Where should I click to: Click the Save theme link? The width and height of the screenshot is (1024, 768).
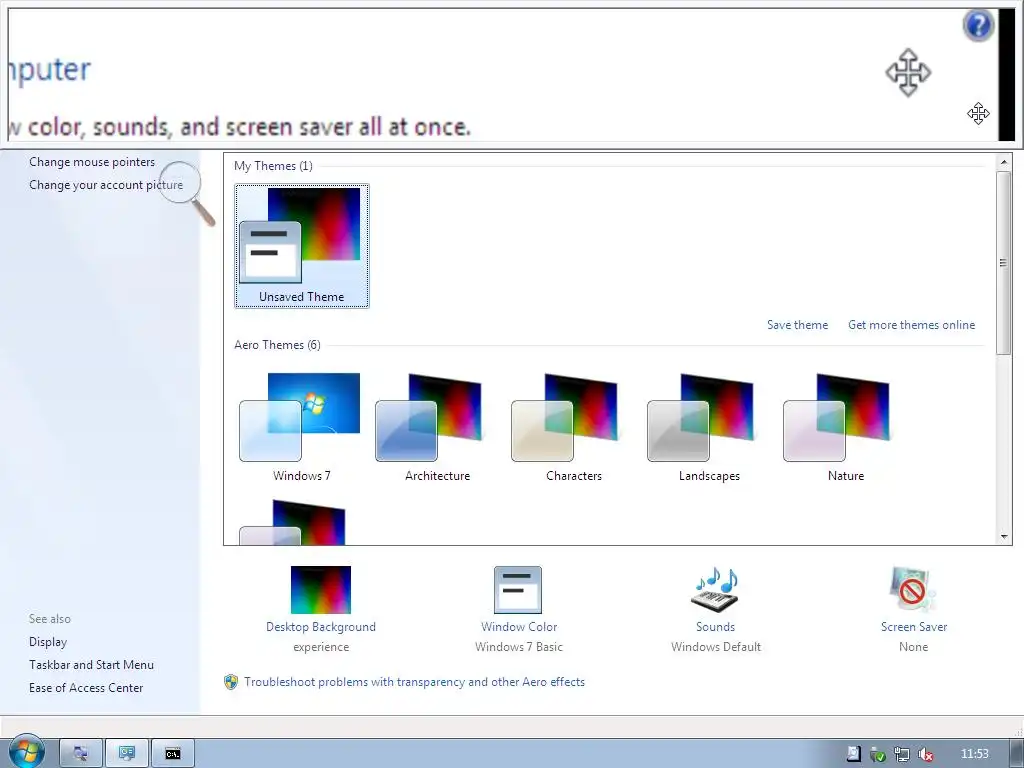797,325
